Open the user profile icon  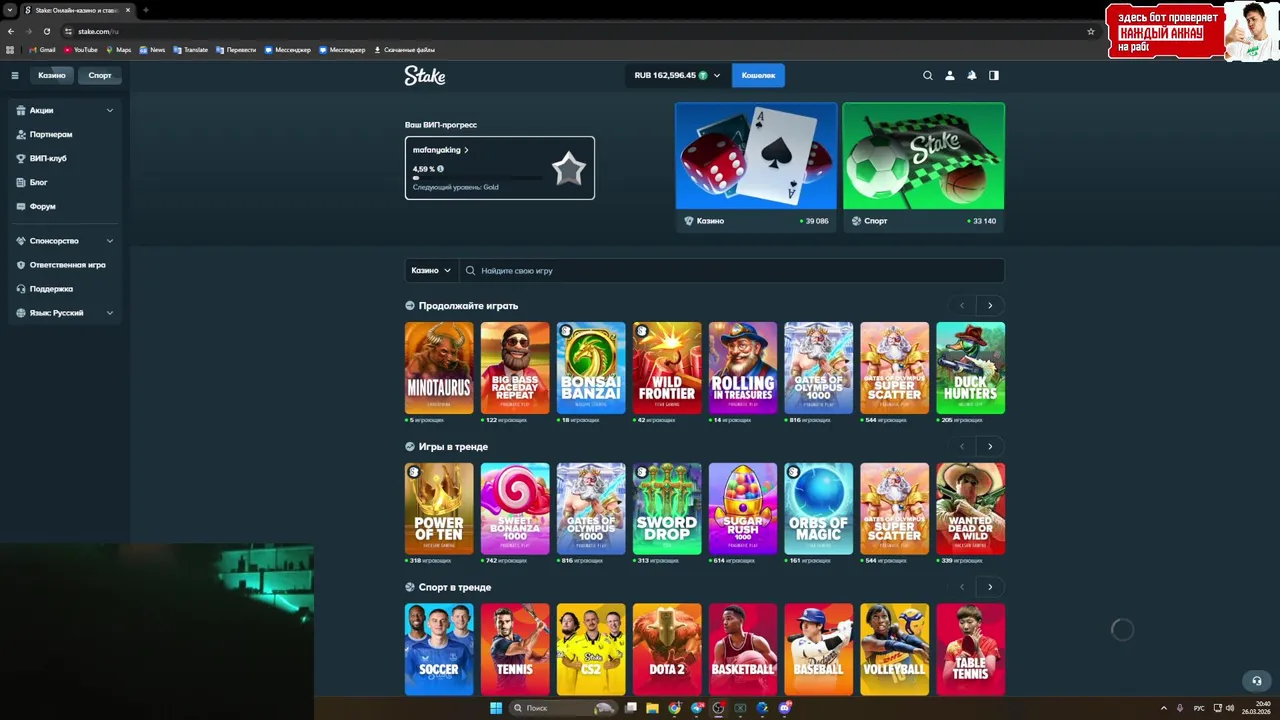point(950,75)
